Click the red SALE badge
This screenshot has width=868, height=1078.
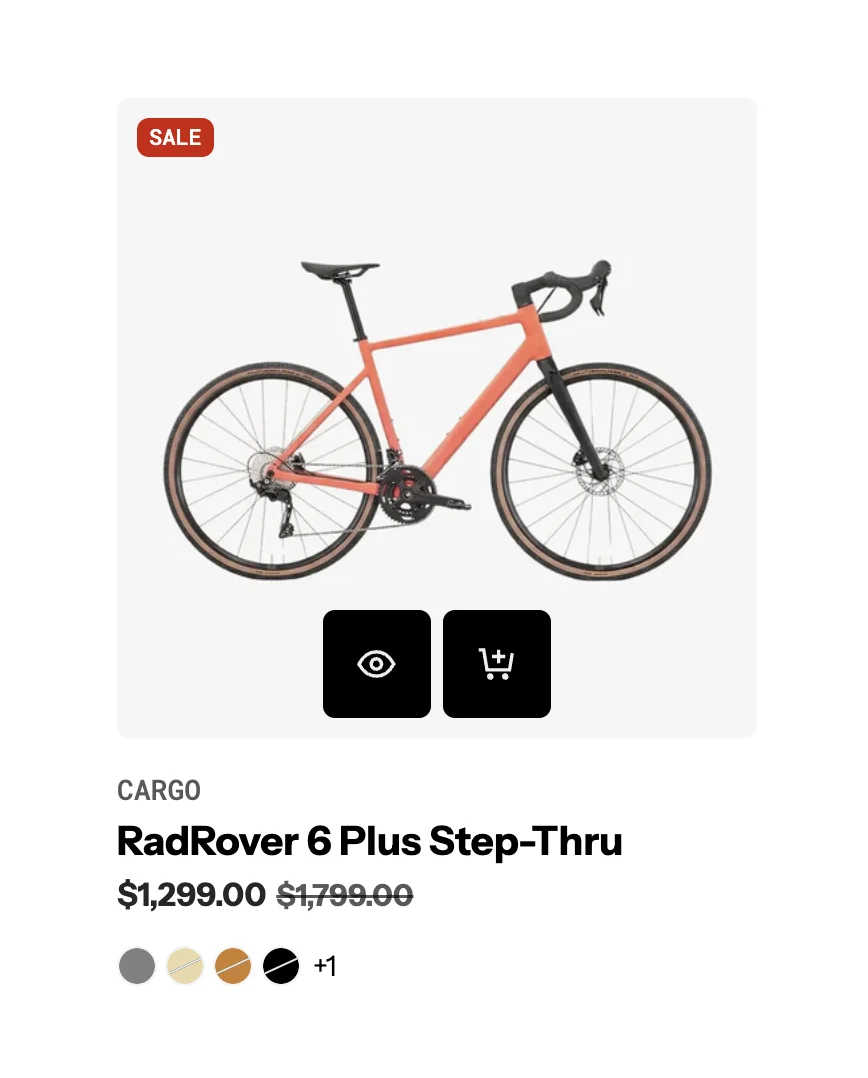(175, 138)
